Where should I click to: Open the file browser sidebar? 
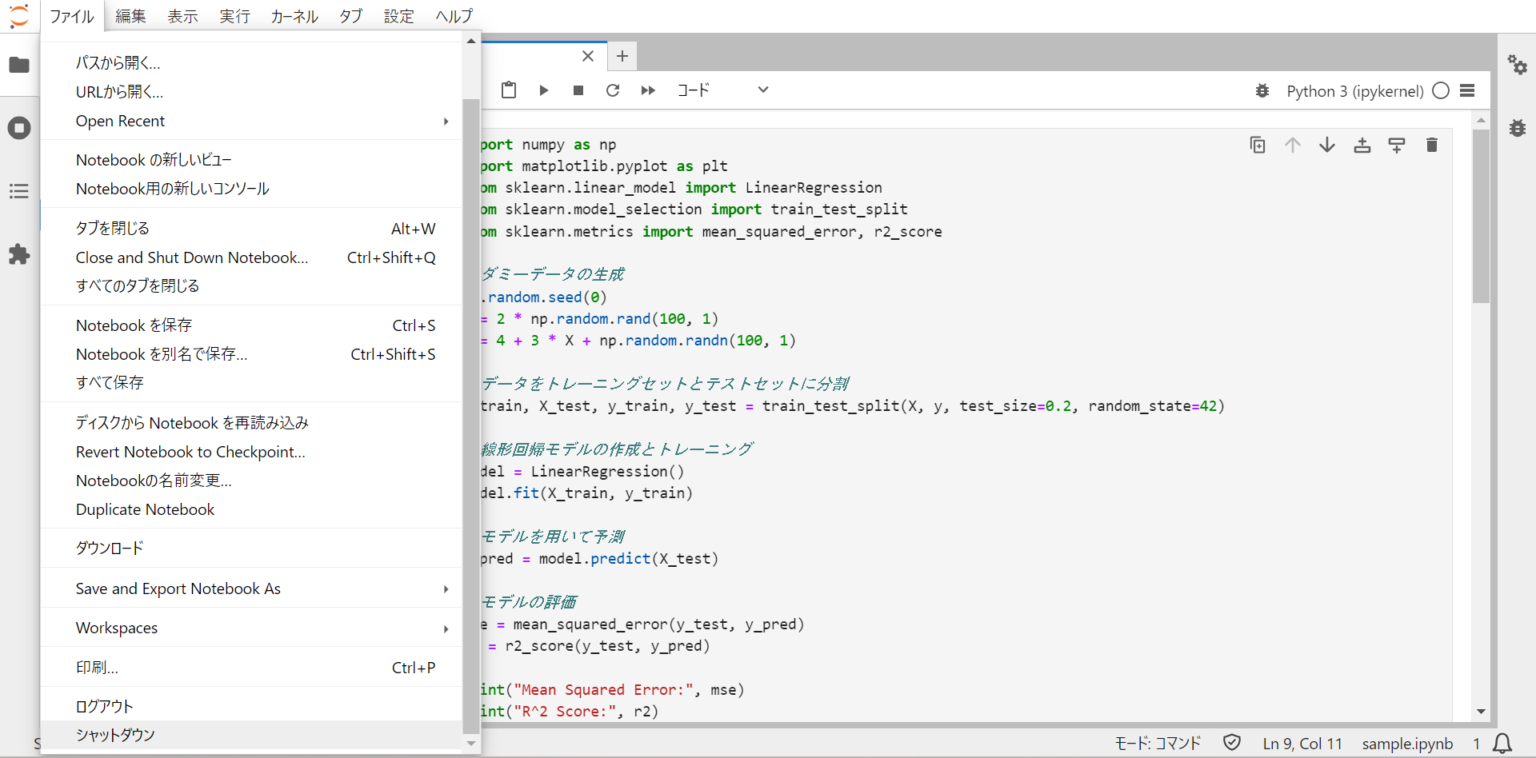coord(18,63)
